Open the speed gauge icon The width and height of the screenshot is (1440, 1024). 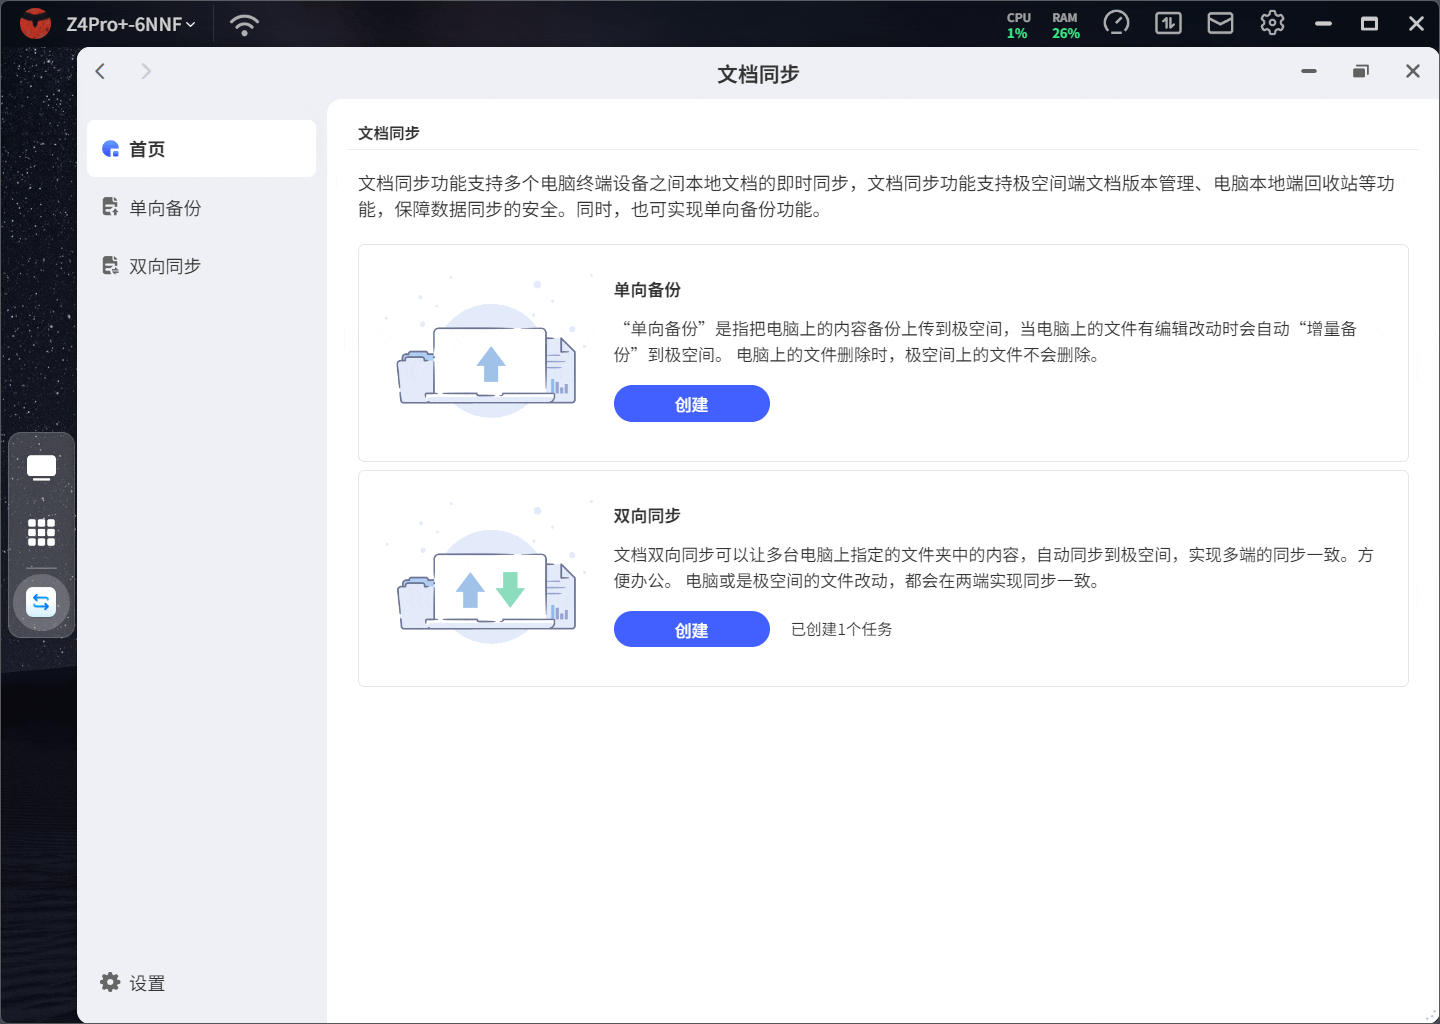click(1116, 23)
